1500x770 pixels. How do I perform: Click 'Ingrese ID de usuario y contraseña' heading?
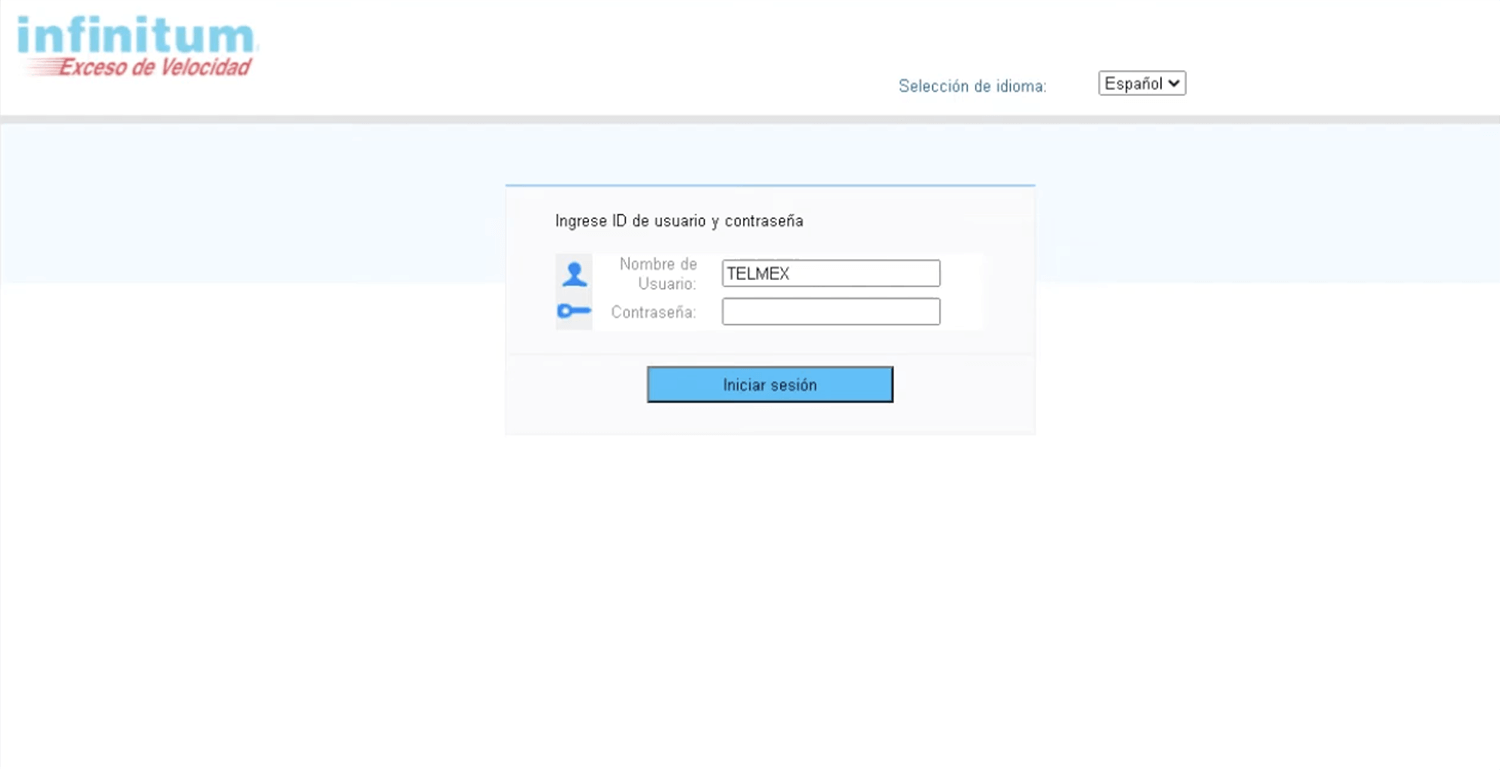(679, 221)
